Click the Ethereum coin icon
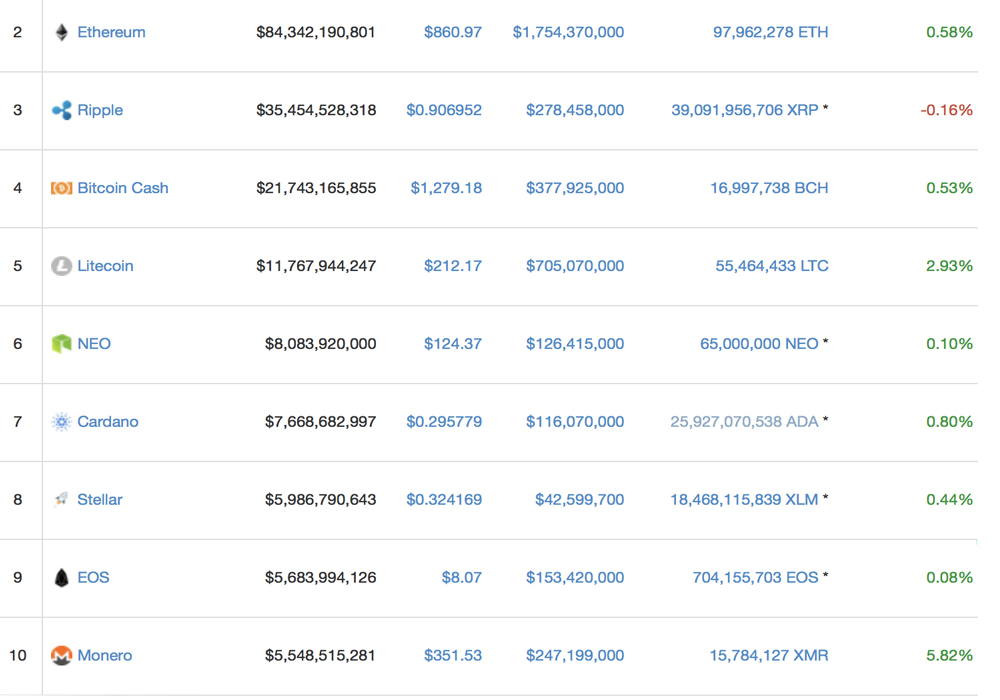The width and height of the screenshot is (1000, 700). click(x=61, y=33)
